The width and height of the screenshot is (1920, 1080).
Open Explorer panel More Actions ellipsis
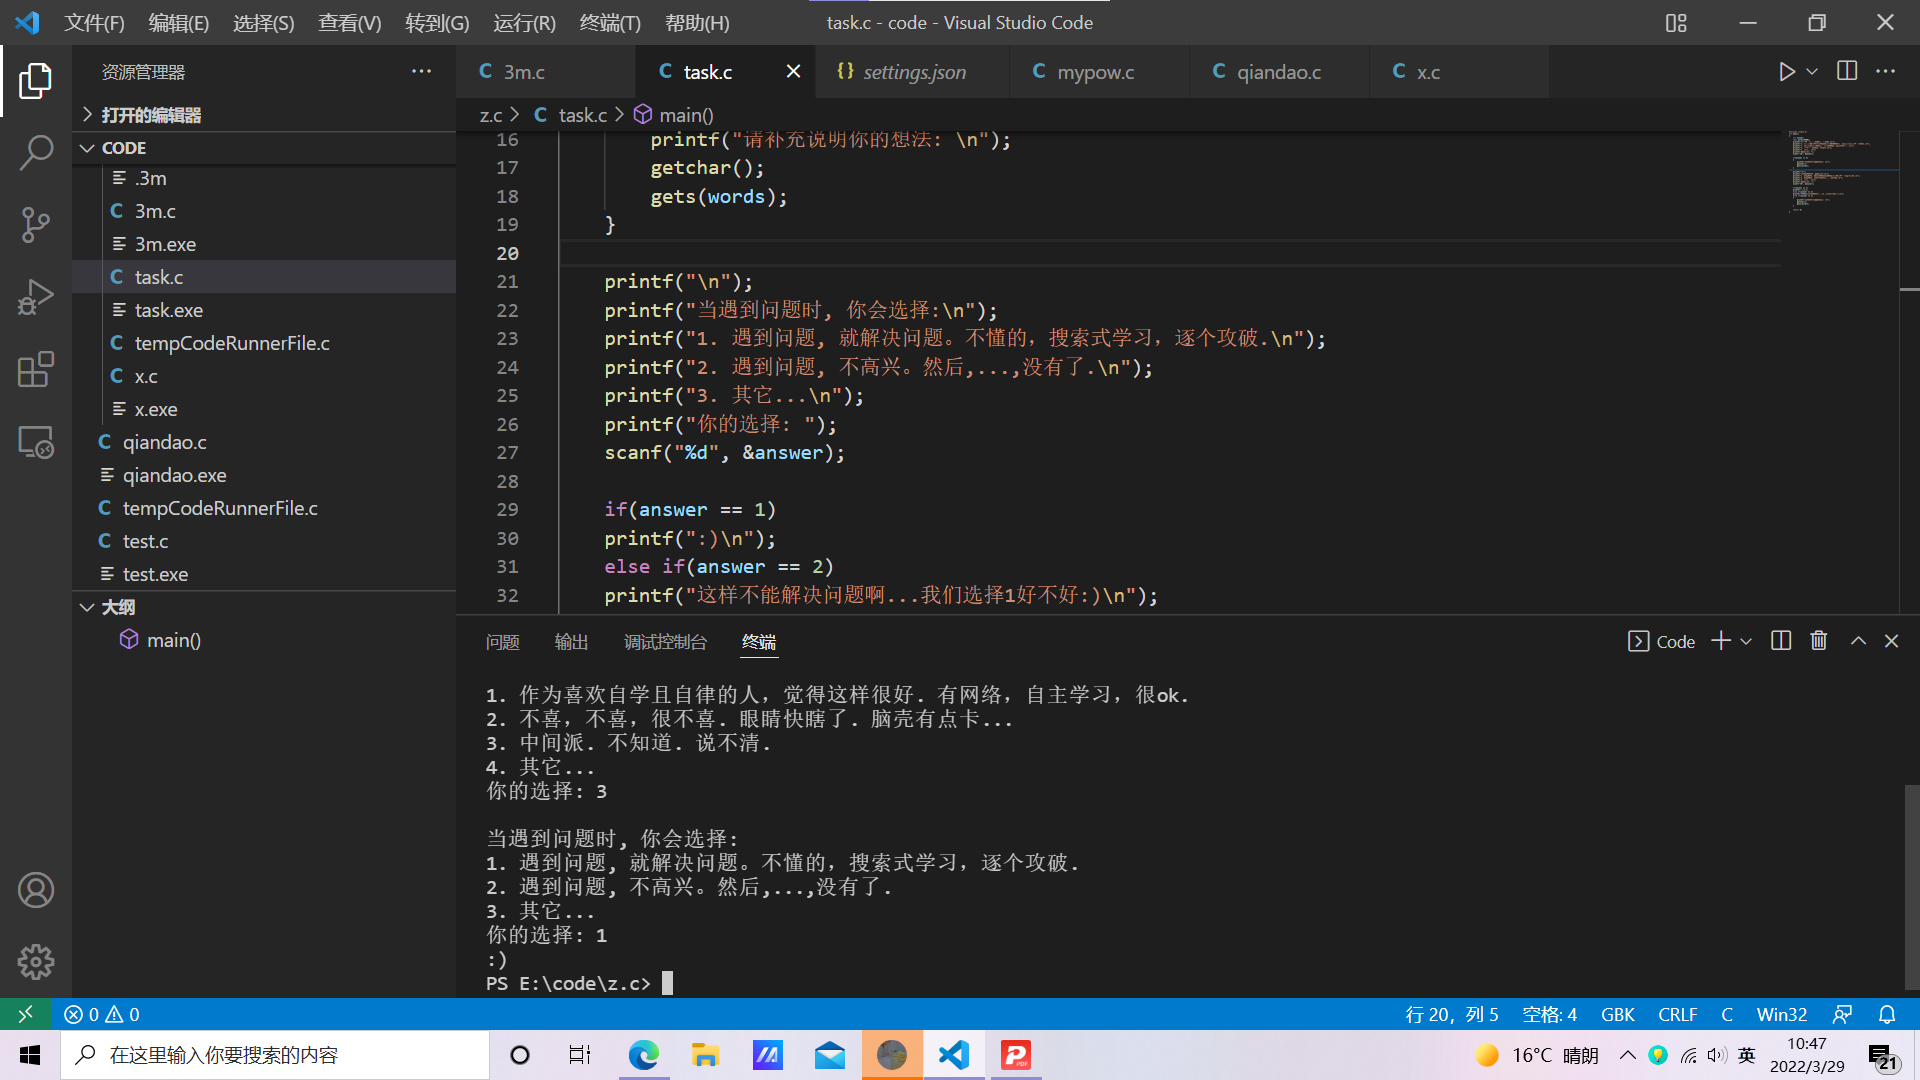click(x=422, y=71)
